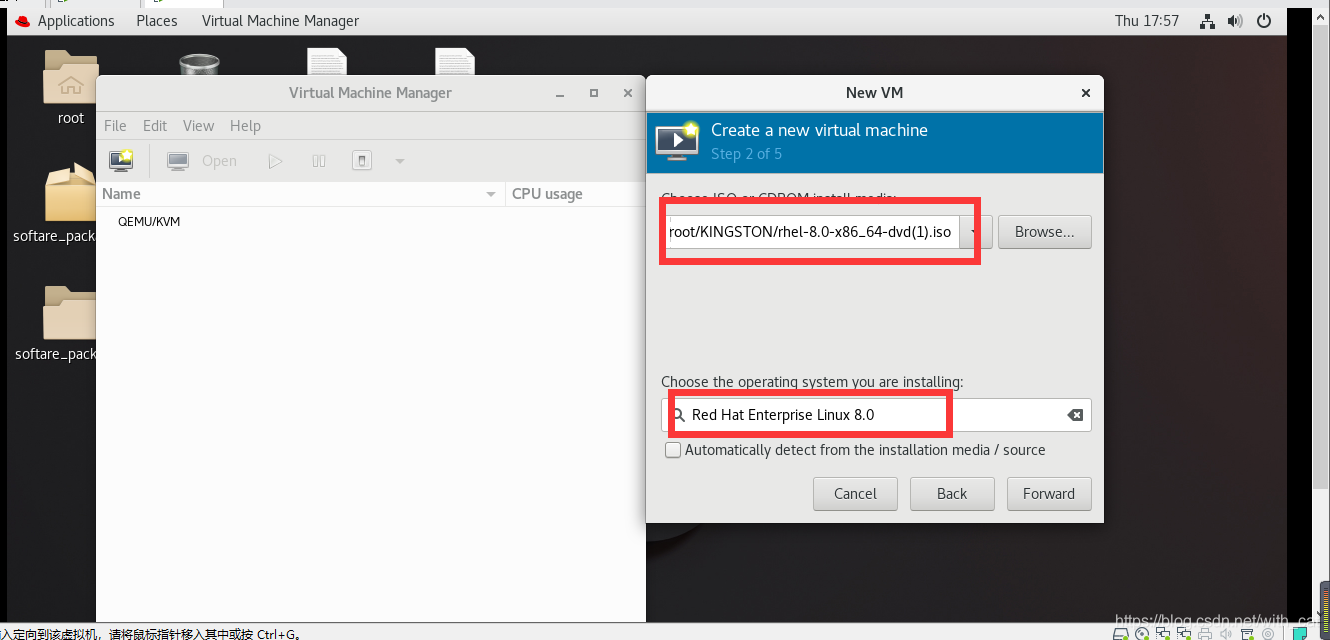The image size is (1330, 640).
Task: Click the Browse... button
Action: tap(1044, 232)
